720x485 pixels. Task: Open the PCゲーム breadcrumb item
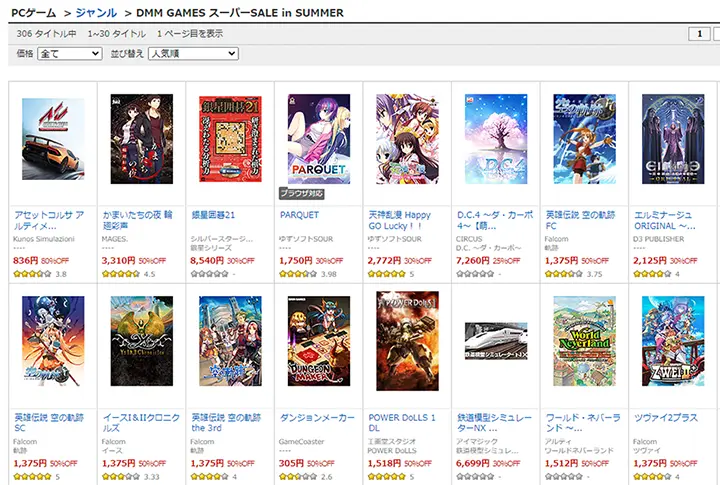[x=34, y=13]
